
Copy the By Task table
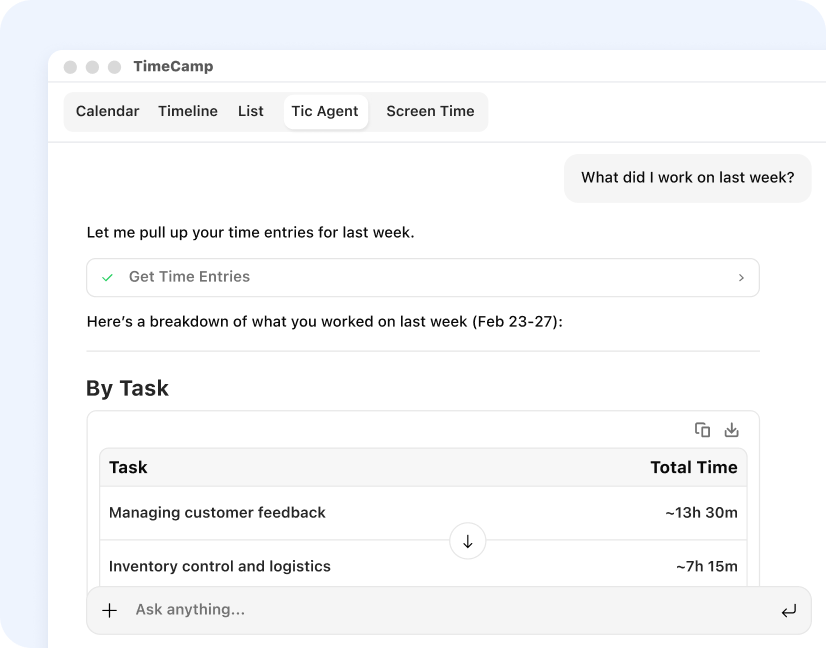click(x=702, y=430)
